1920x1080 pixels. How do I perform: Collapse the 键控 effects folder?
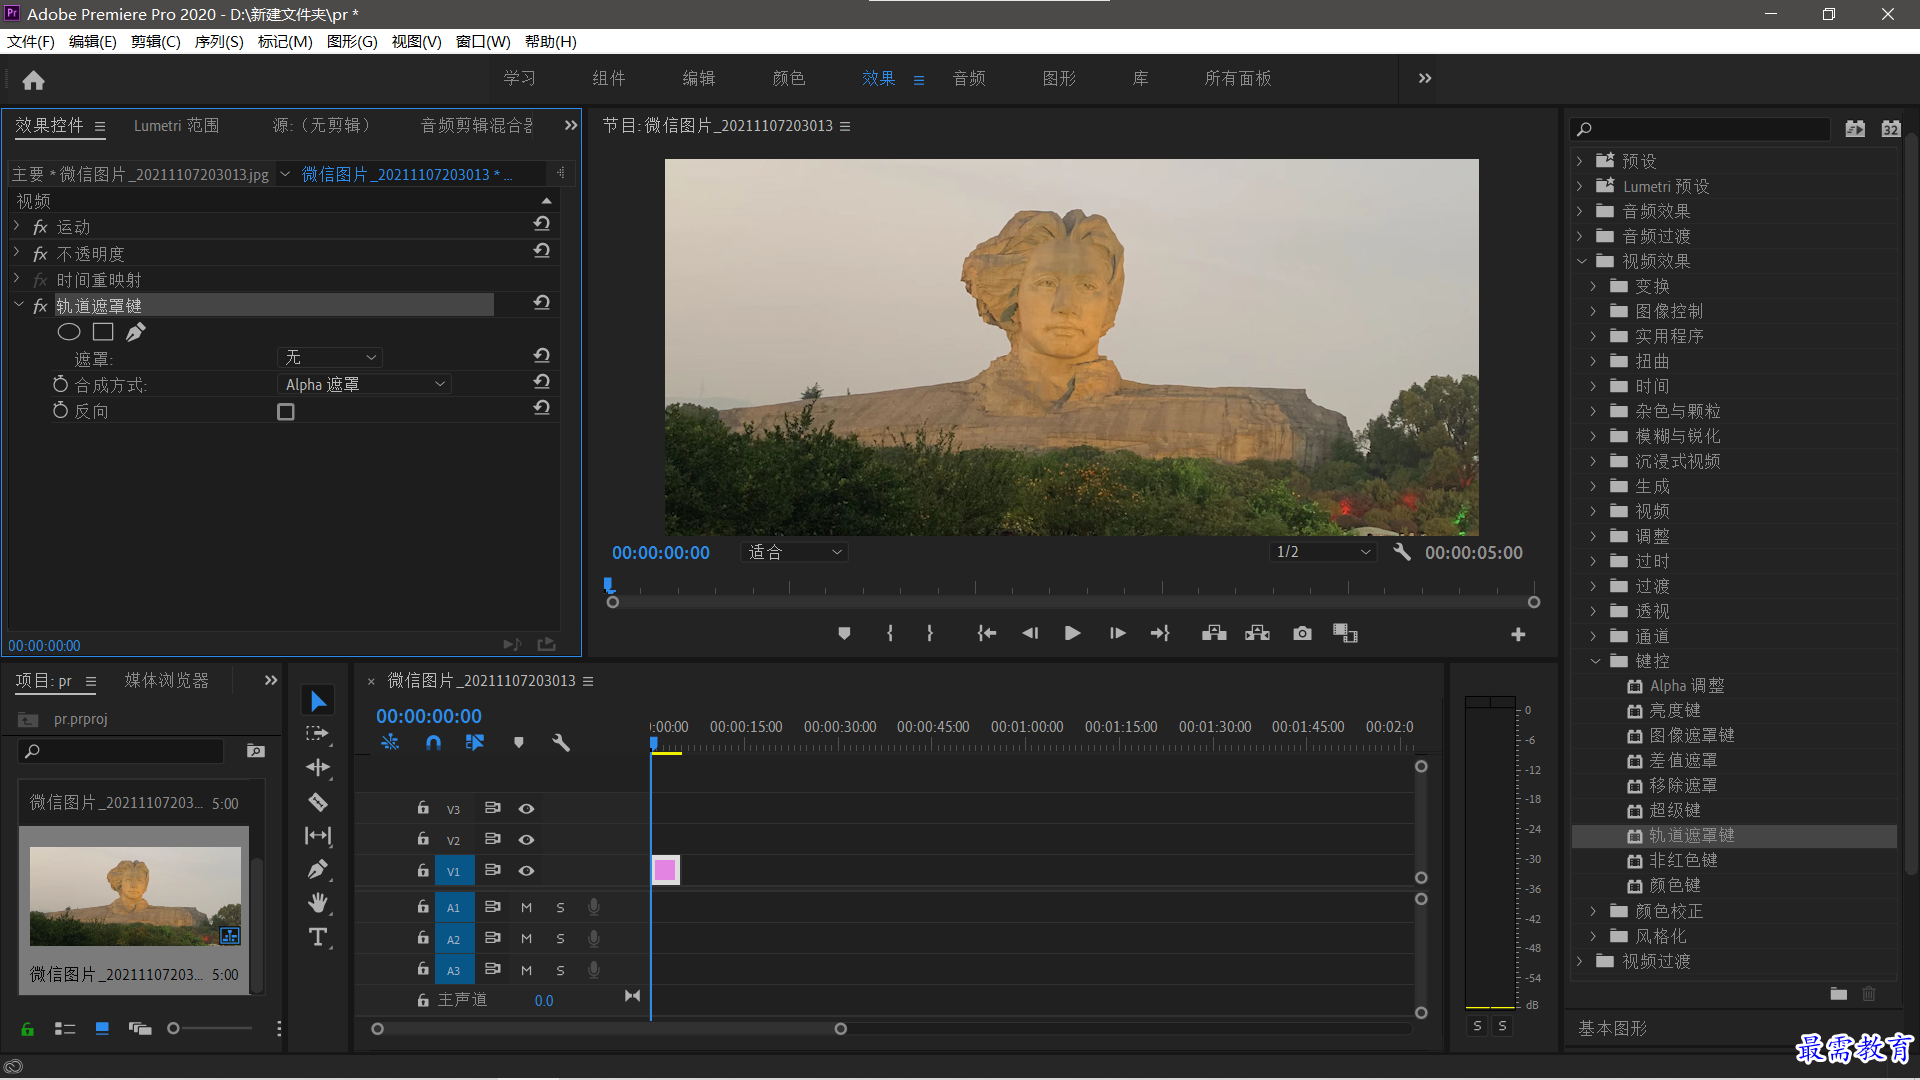tap(1594, 661)
